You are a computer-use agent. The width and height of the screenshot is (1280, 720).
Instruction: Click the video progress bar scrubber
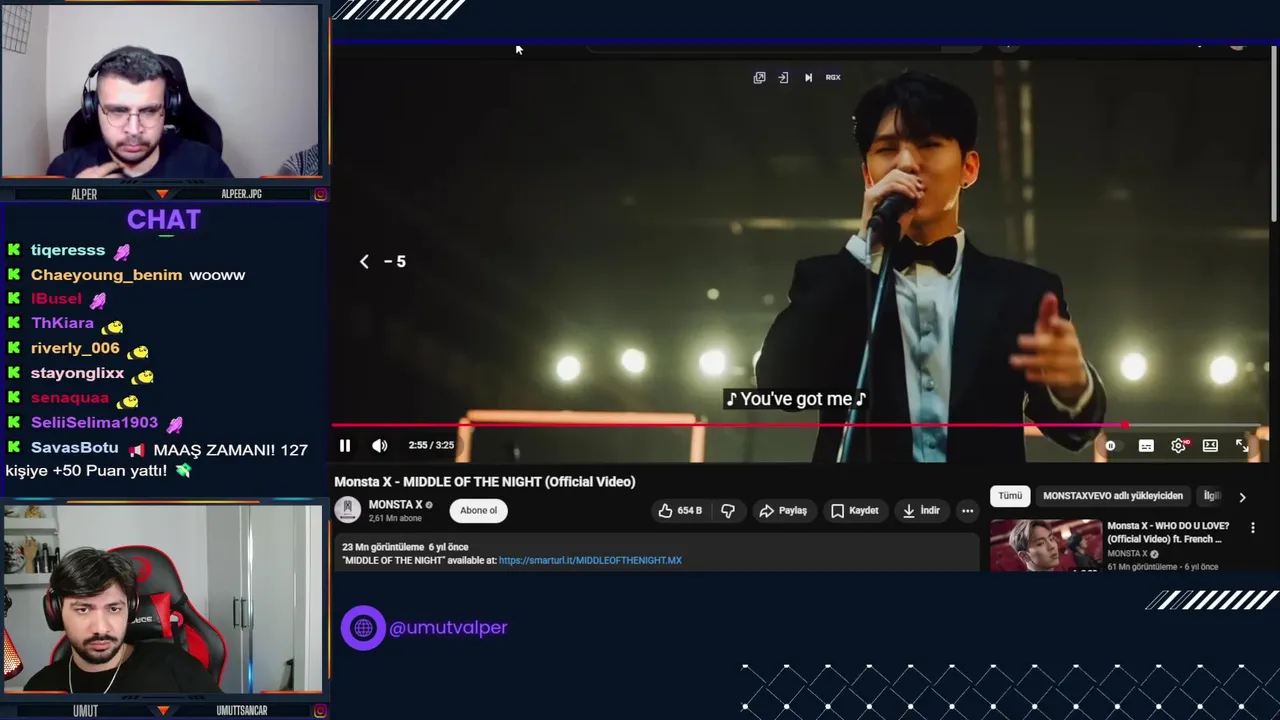[1125, 425]
